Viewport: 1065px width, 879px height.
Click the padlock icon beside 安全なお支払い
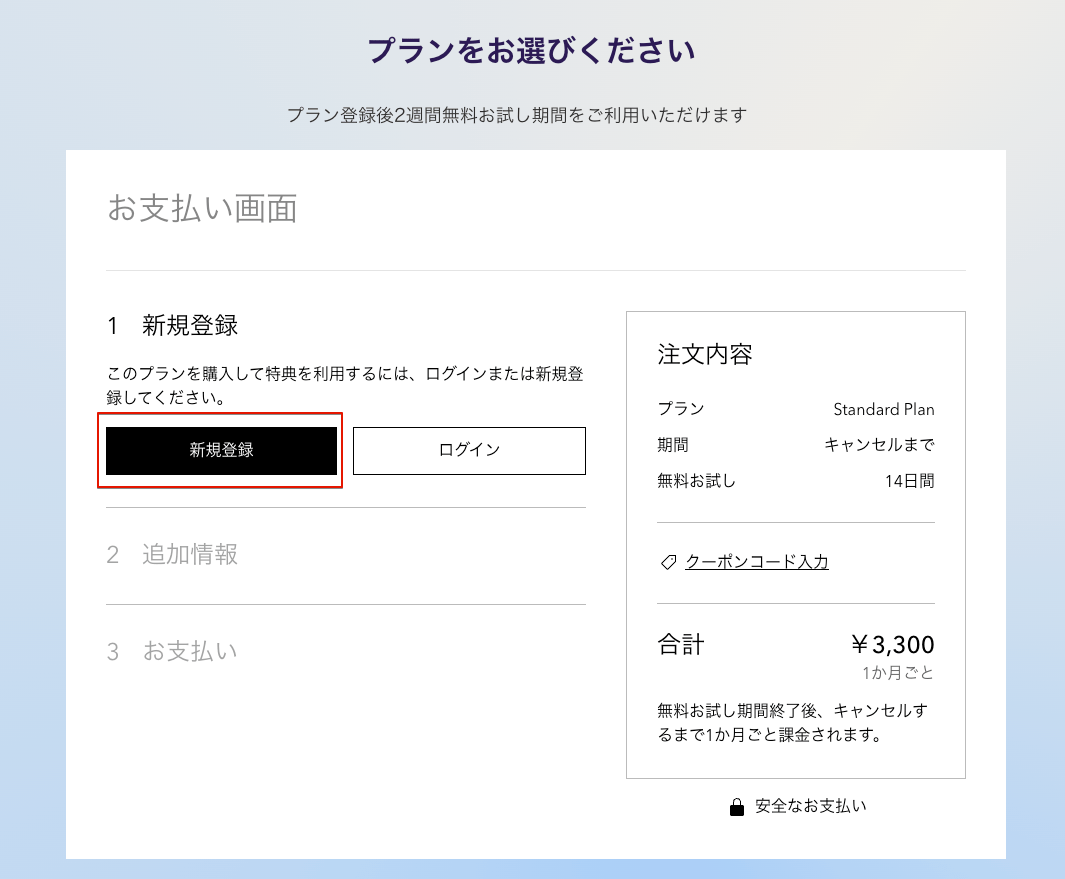tap(737, 807)
